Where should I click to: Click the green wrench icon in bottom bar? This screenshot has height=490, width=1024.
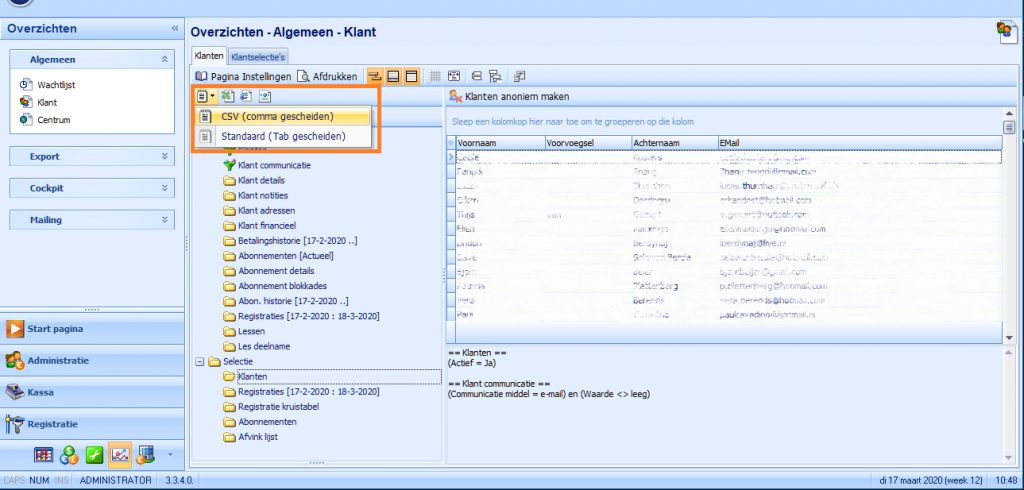(94, 455)
